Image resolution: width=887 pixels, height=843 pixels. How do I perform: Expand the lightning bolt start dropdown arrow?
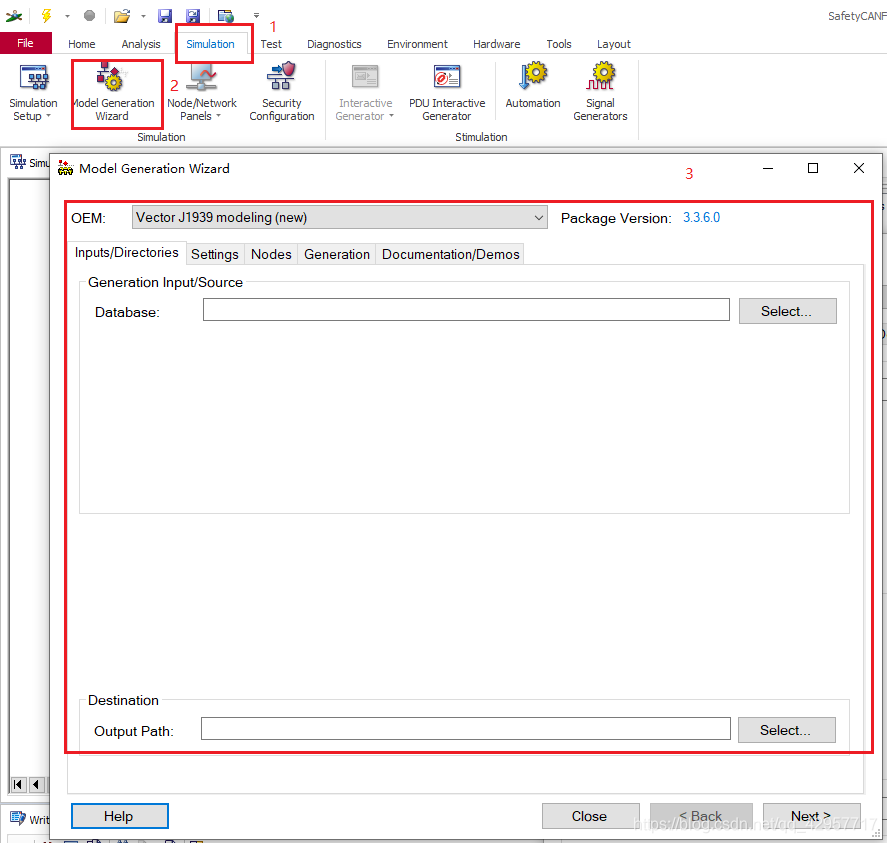67,16
